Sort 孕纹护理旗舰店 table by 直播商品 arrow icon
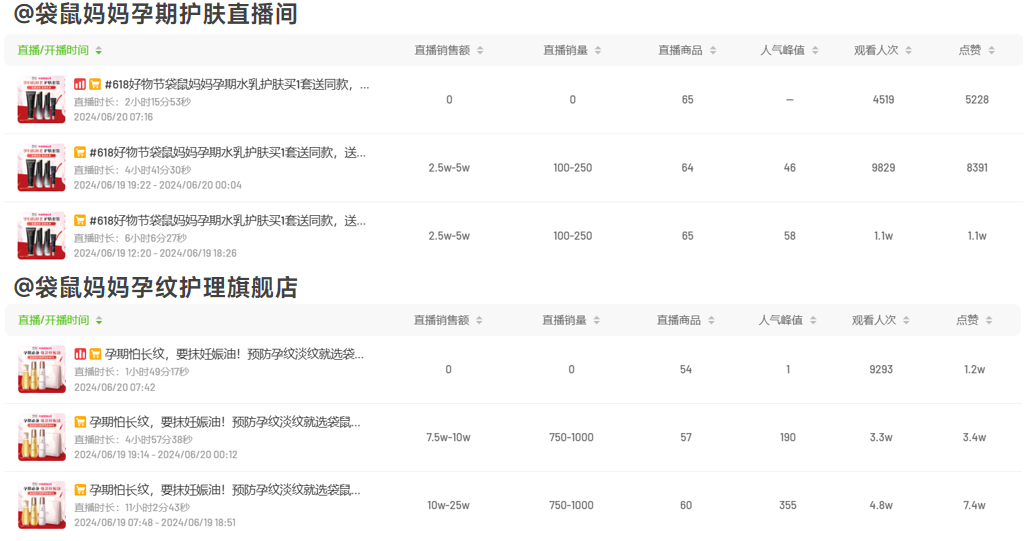Image resolution: width=1025 pixels, height=541 pixels. 711,320
